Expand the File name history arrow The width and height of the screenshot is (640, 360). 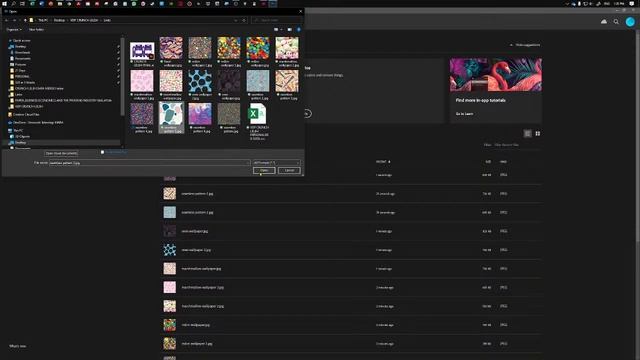248,162
